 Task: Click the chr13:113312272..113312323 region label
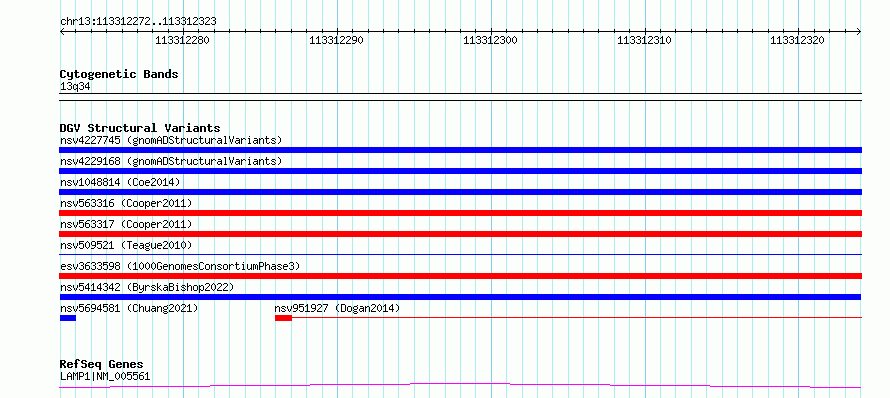pyautogui.click(x=138, y=22)
